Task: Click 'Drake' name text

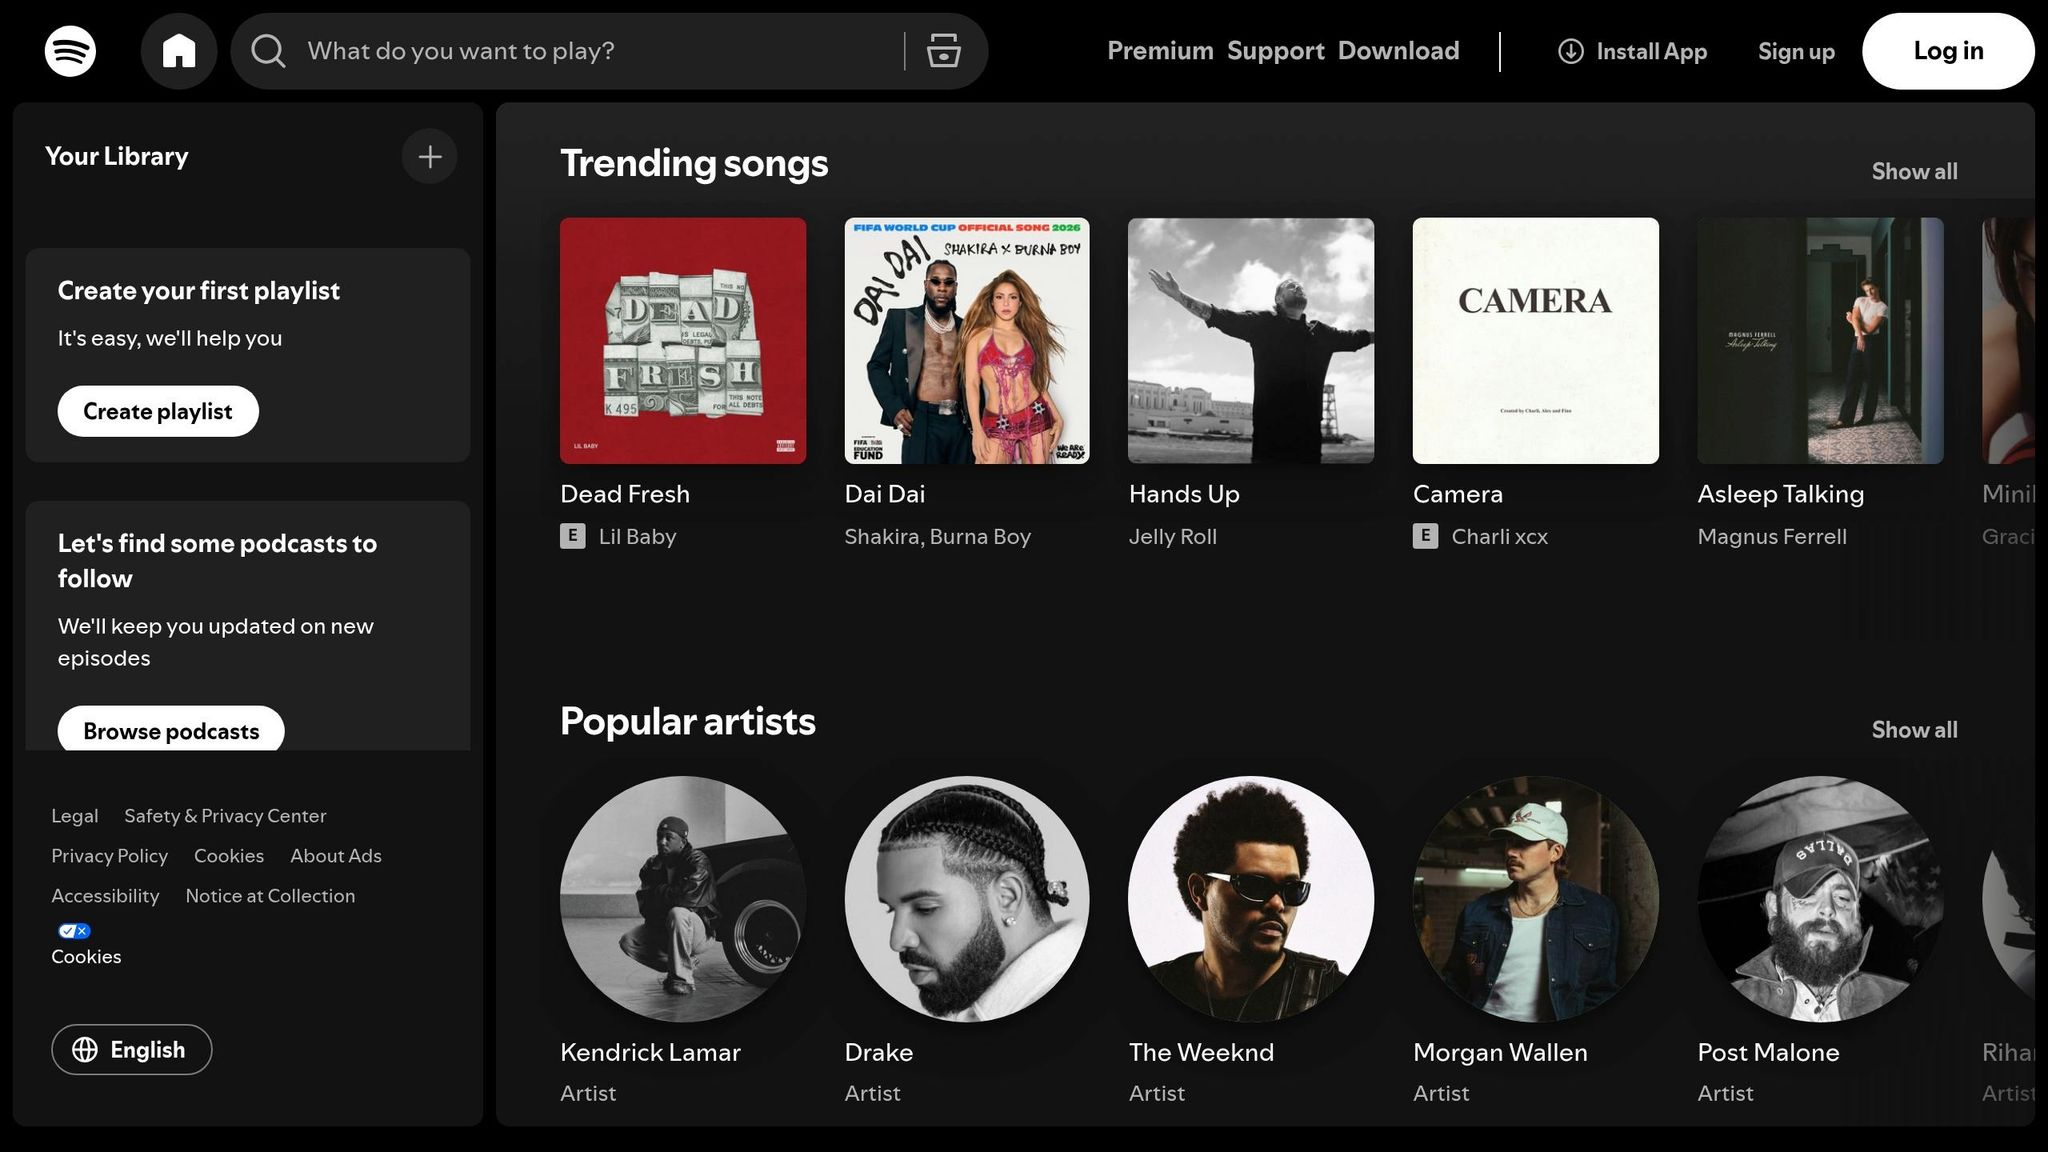Action: point(879,1052)
